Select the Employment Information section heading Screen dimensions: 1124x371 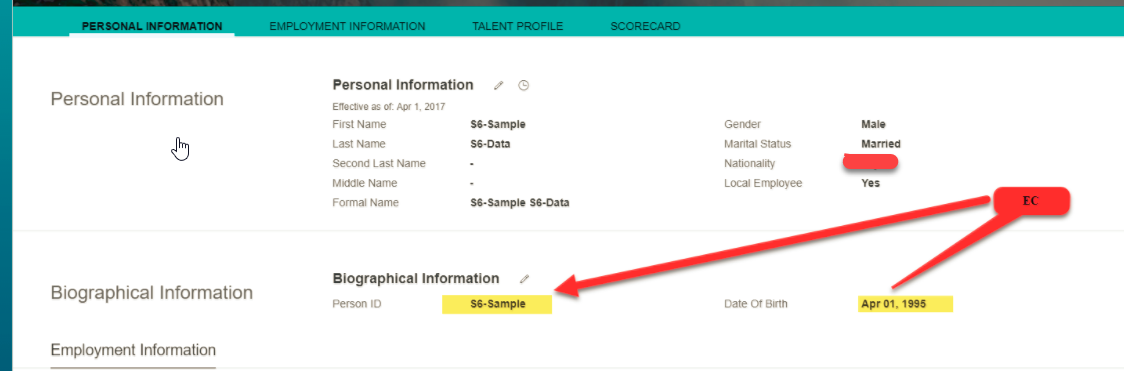[133, 350]
